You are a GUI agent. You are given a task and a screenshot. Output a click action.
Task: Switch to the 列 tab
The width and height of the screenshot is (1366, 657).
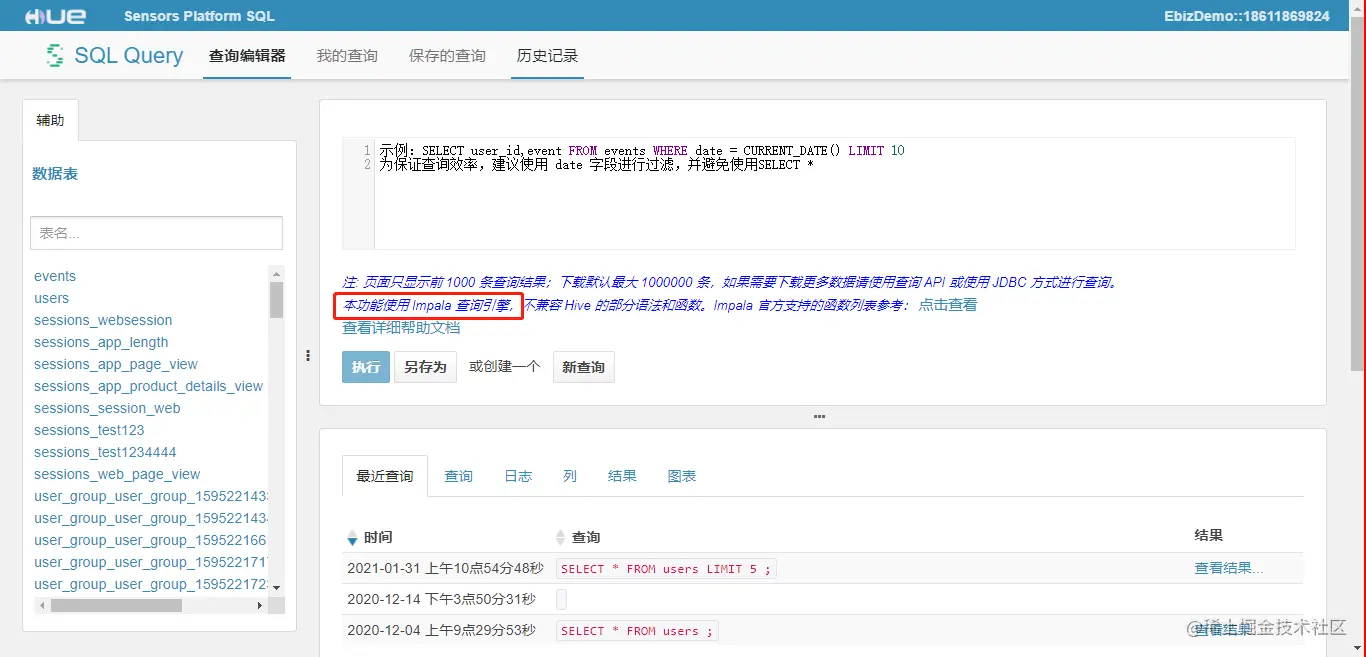(570, 476)
